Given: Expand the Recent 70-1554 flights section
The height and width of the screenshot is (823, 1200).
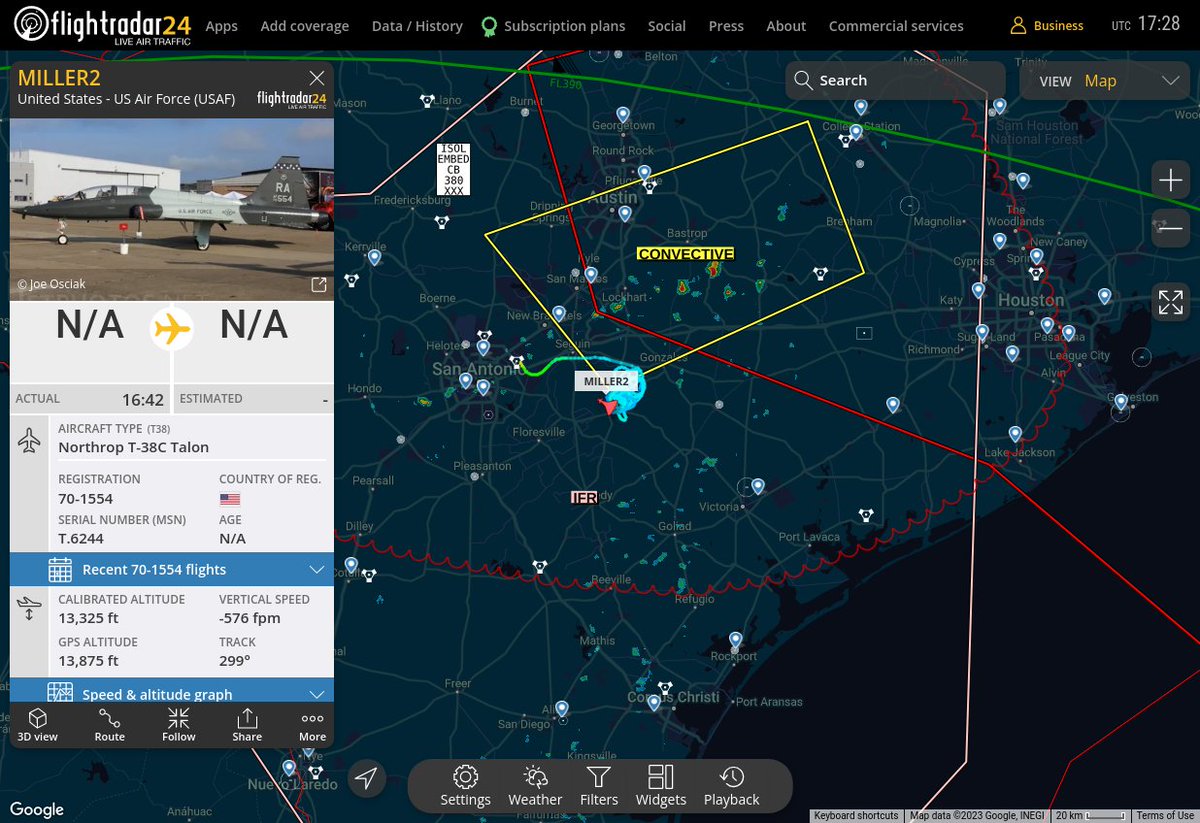Looking at the screenshot, I should (171, 569).
